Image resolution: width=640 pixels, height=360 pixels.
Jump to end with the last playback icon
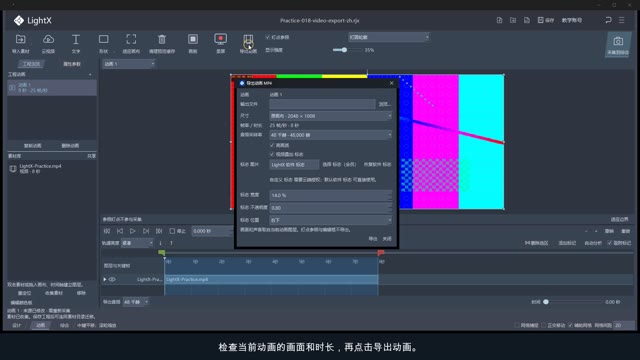point(159,231)
